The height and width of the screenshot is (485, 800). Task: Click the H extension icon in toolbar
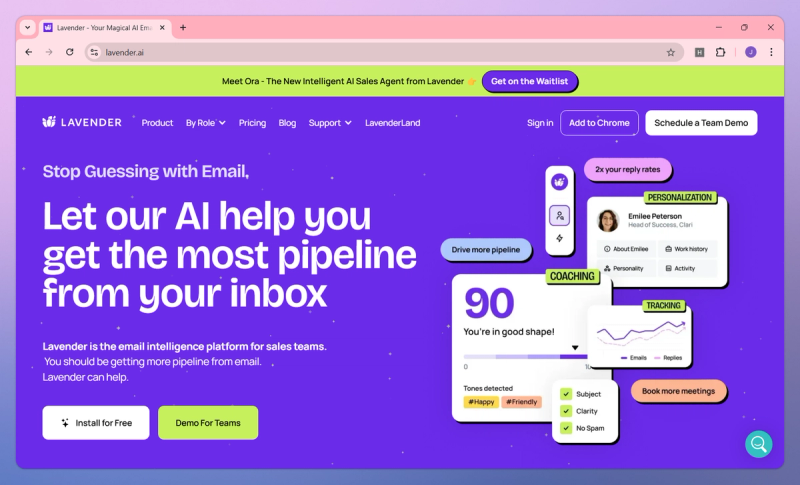[699, 52]
